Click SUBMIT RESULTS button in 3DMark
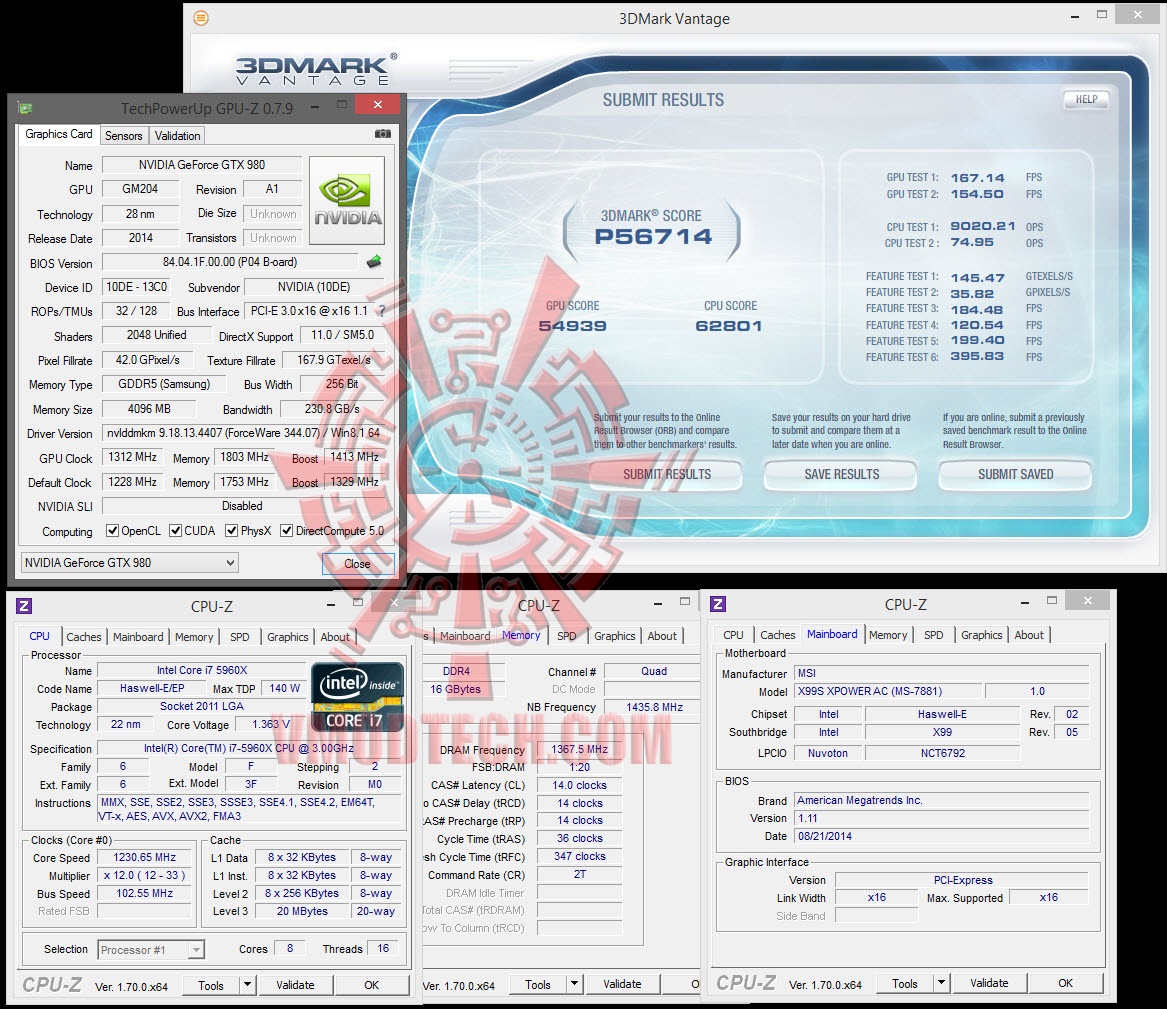Screen dimensions: 1167x1009 pos(667,475)
